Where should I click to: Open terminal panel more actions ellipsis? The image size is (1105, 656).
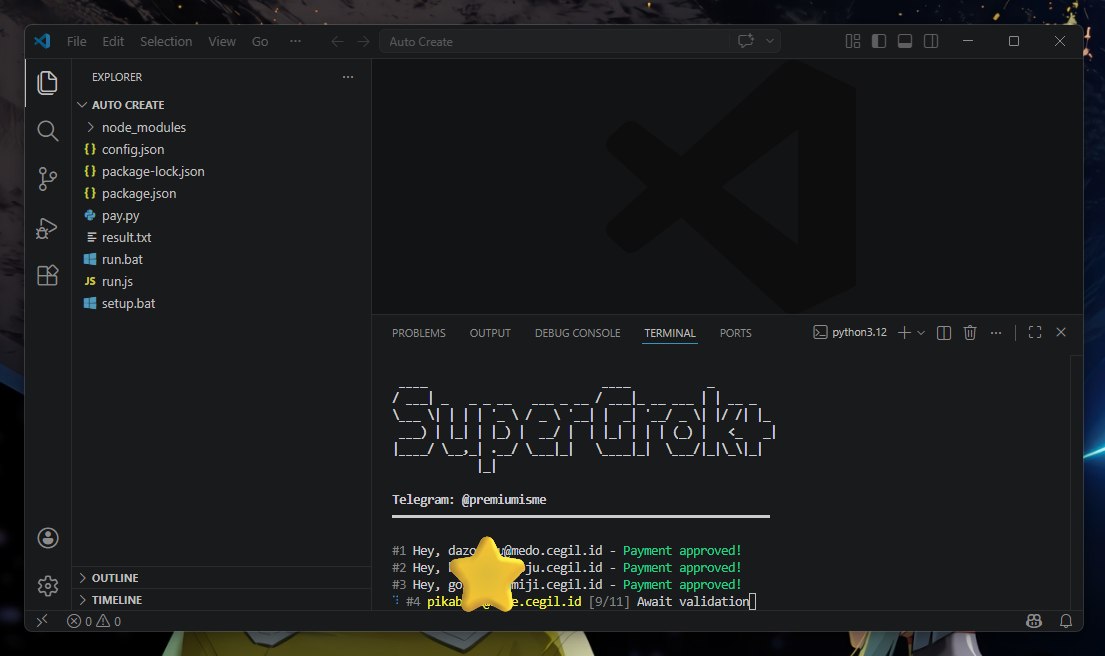coord(996,333)
